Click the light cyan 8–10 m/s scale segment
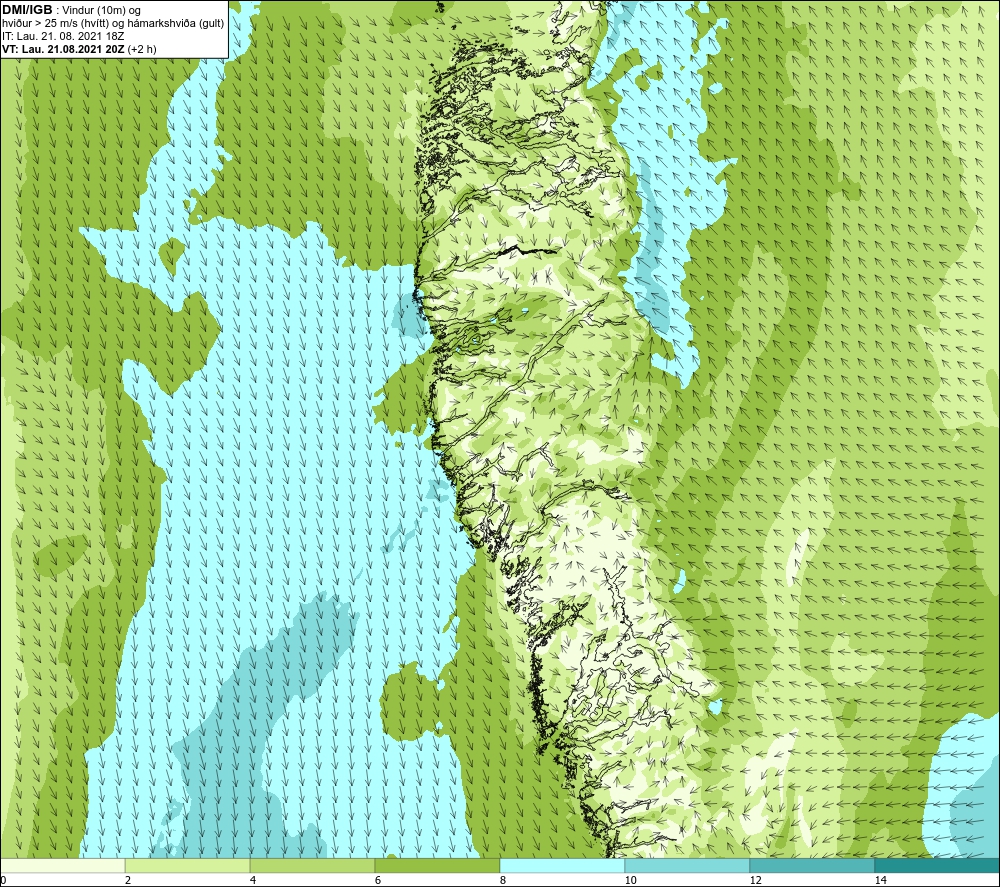 pyautogui.click(x=562, y=866)
